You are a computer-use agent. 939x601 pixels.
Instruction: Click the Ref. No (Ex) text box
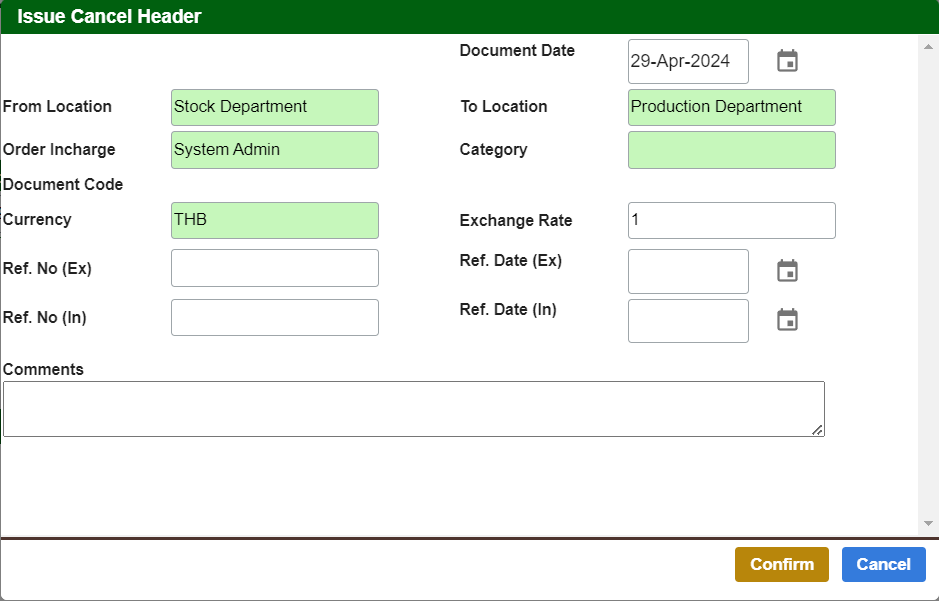pyautogui.click(x=275, y=268)
